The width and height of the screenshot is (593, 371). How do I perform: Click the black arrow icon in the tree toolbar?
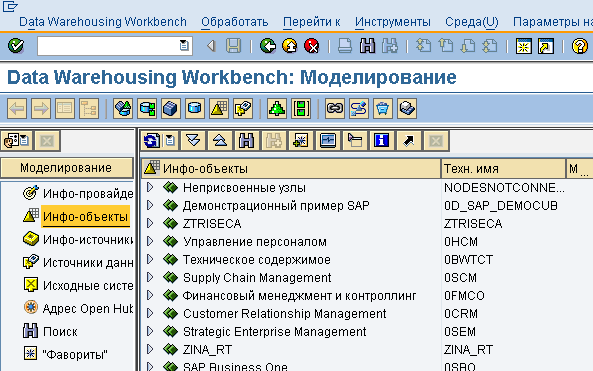pyautogui.click(x=408, y=141)
